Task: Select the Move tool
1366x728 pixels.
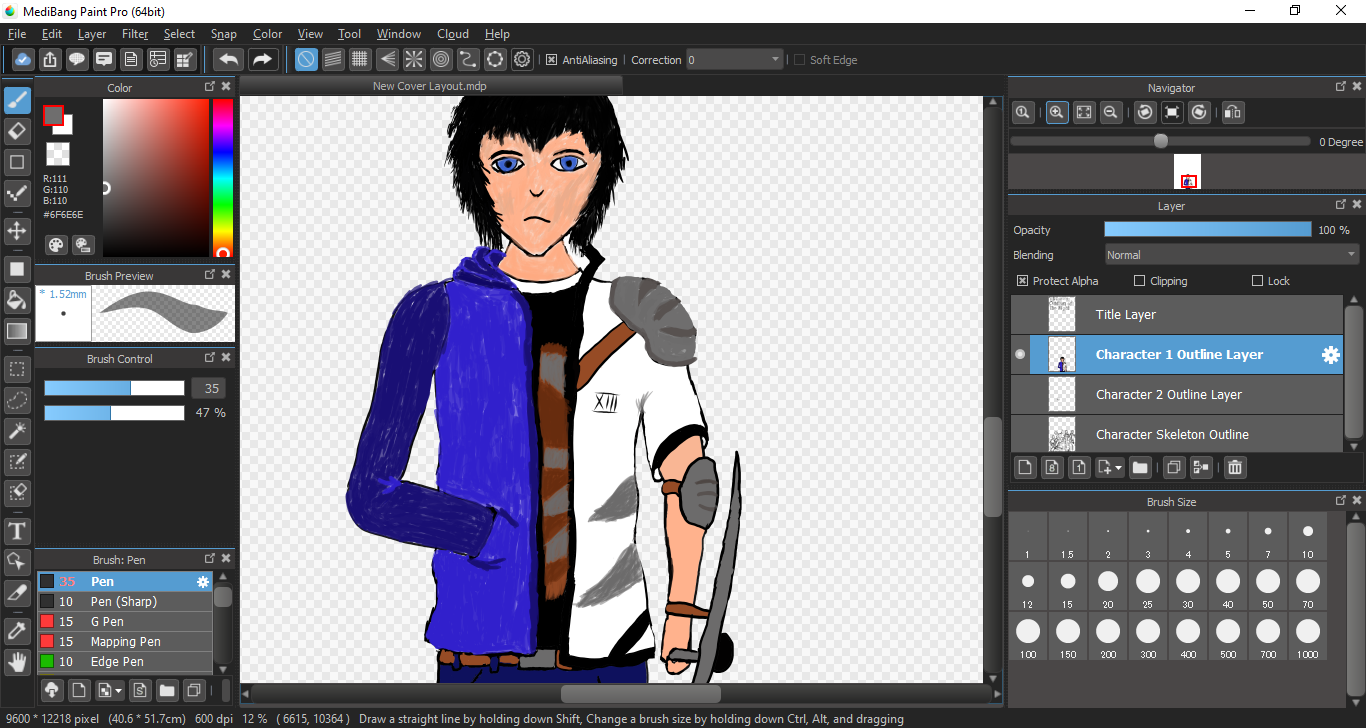Action: (x=17, y=231)
